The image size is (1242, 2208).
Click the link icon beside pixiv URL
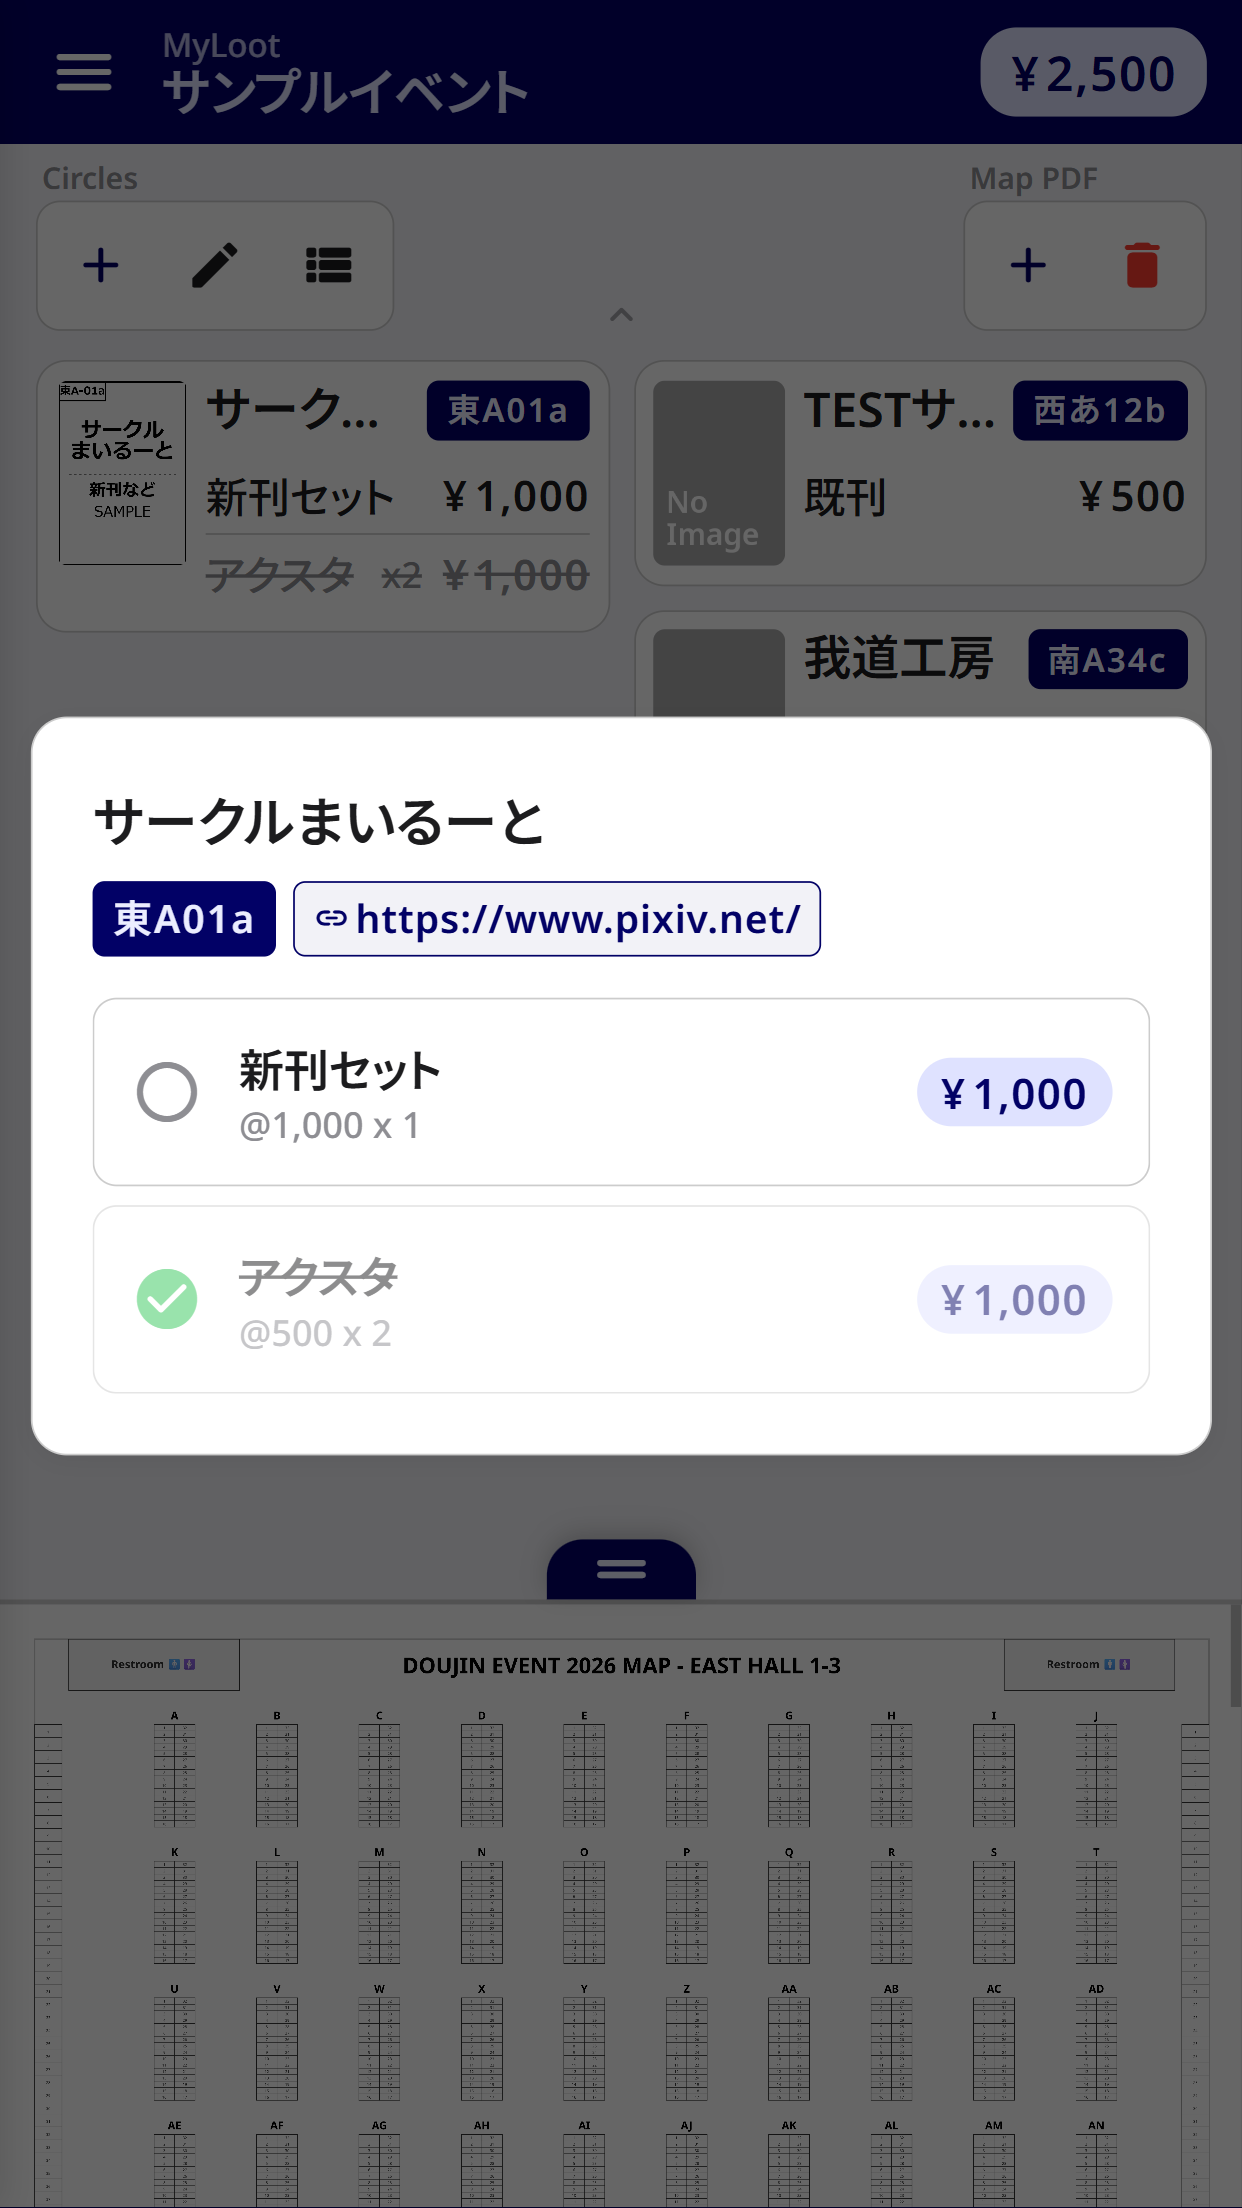click(331, 919)
